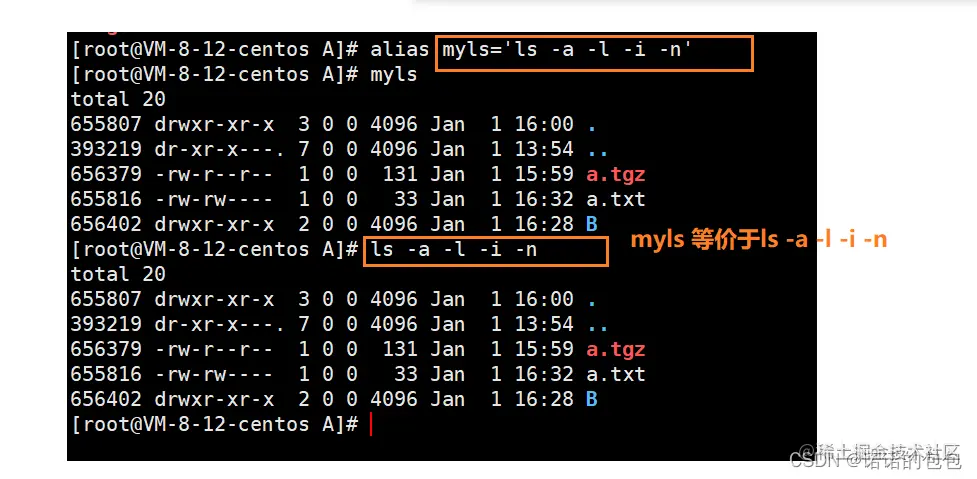Click the red a.tgz filename in the myls output
Viewport: 977px width, 479px height.
click(616, 175)
